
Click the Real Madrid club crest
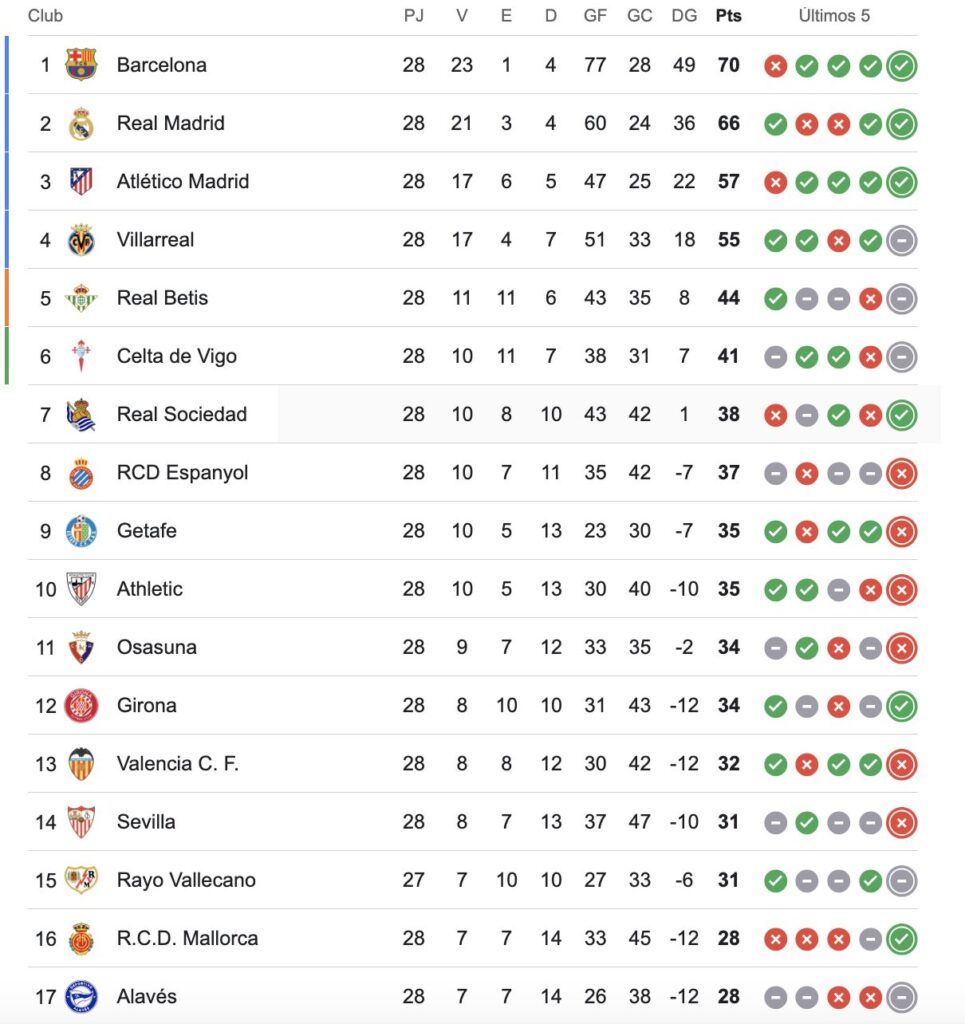81,124
